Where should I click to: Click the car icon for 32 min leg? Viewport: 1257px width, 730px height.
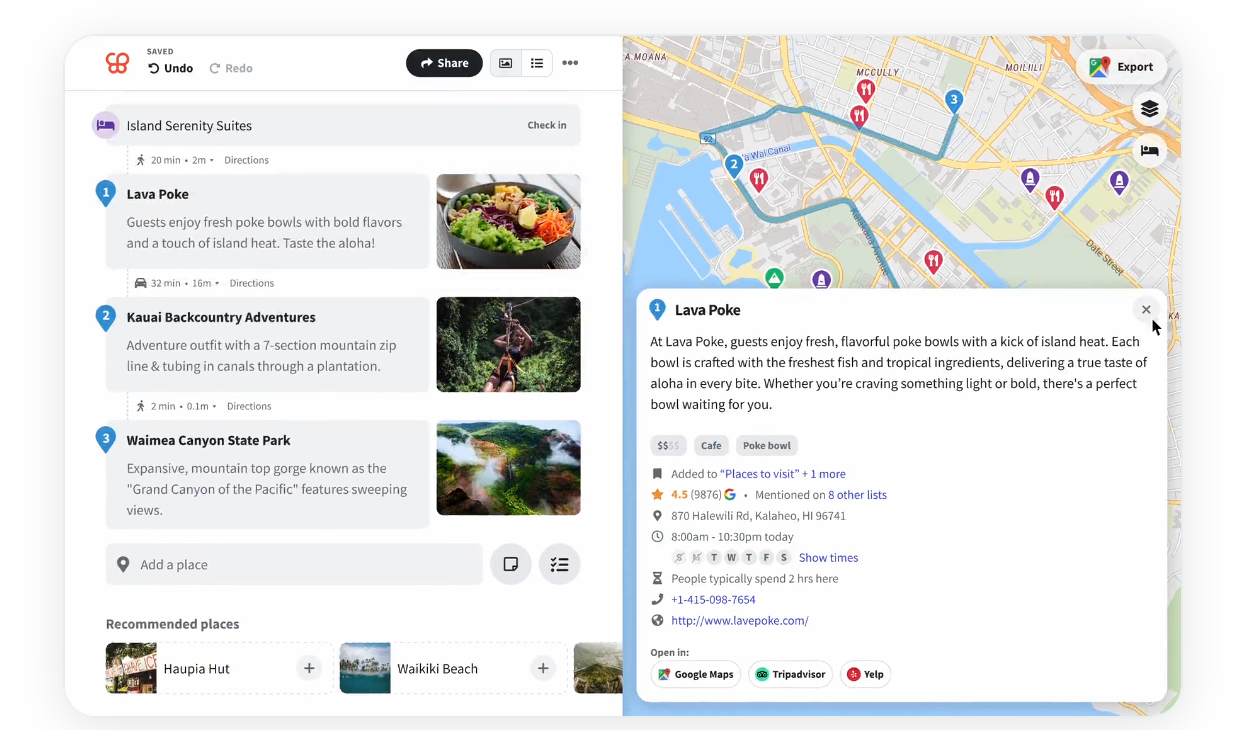coord(141,283)
